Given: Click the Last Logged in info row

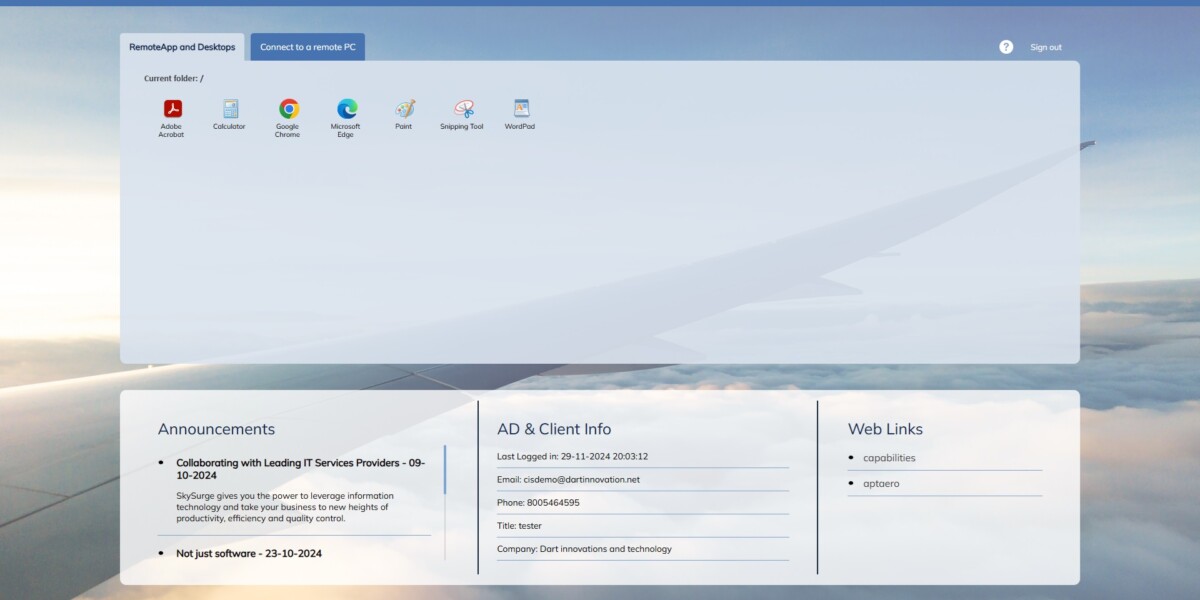Looking at the screenshot, I should [x=571, y=456].
